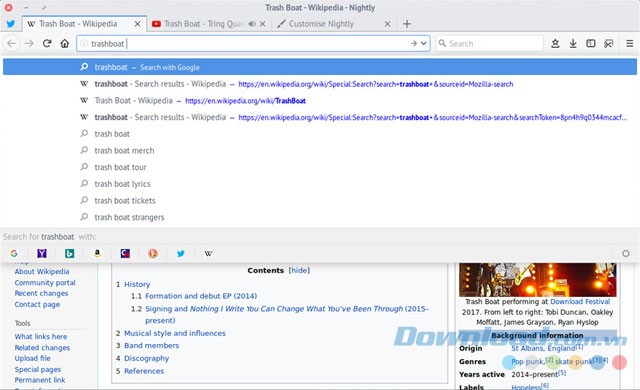Open Permanent link in Tools

(x=40, y=380)
